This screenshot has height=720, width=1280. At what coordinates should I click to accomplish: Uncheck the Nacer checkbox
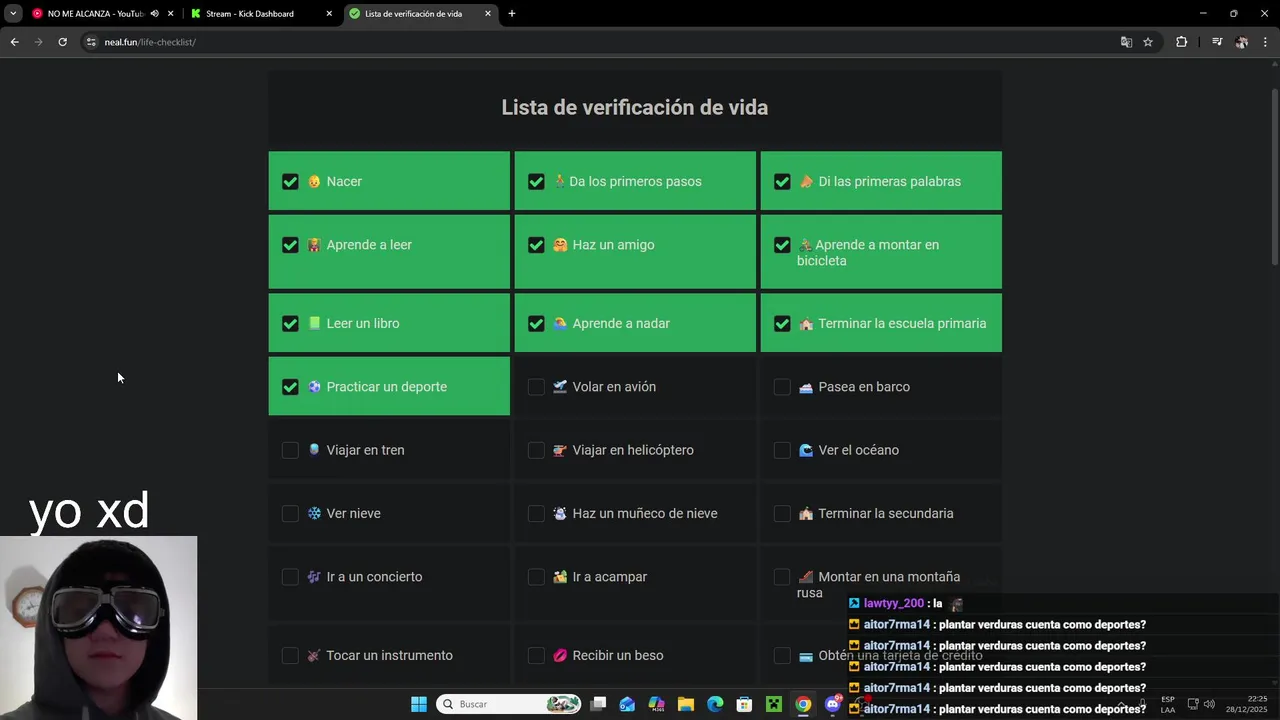coord(290,181)
